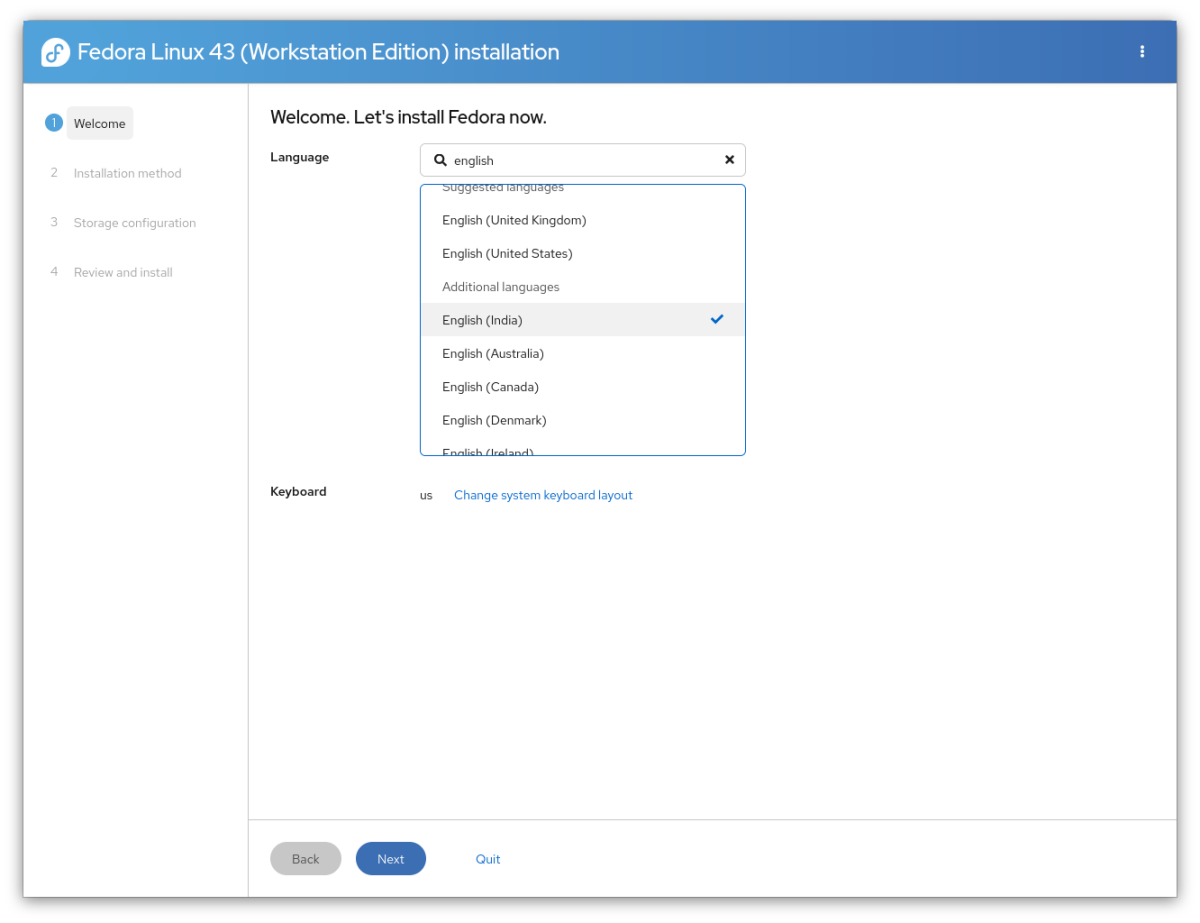1200x923 pixels.
Task: Click the Fedora logo icon in header
Action: [55, 52]
